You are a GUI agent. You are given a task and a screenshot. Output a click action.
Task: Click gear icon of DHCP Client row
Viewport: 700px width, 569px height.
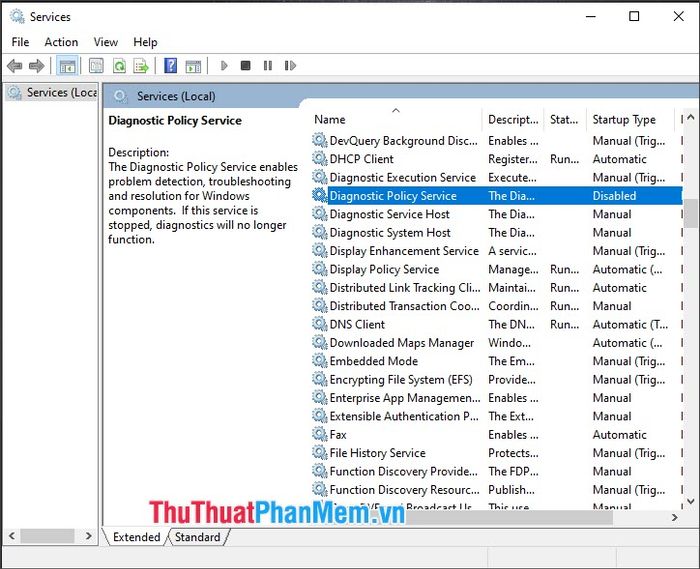tap(320, 158)
